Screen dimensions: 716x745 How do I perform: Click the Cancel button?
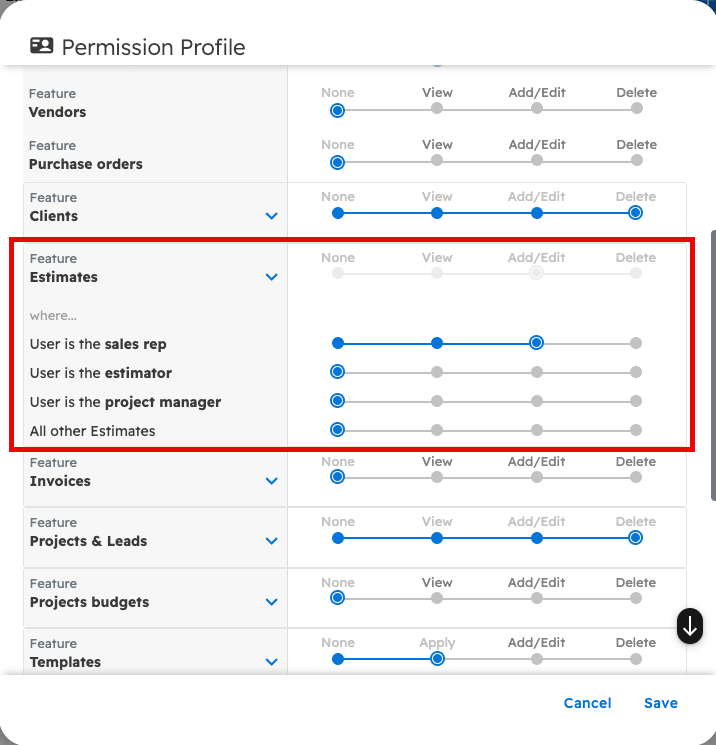(x=587, y=703)
